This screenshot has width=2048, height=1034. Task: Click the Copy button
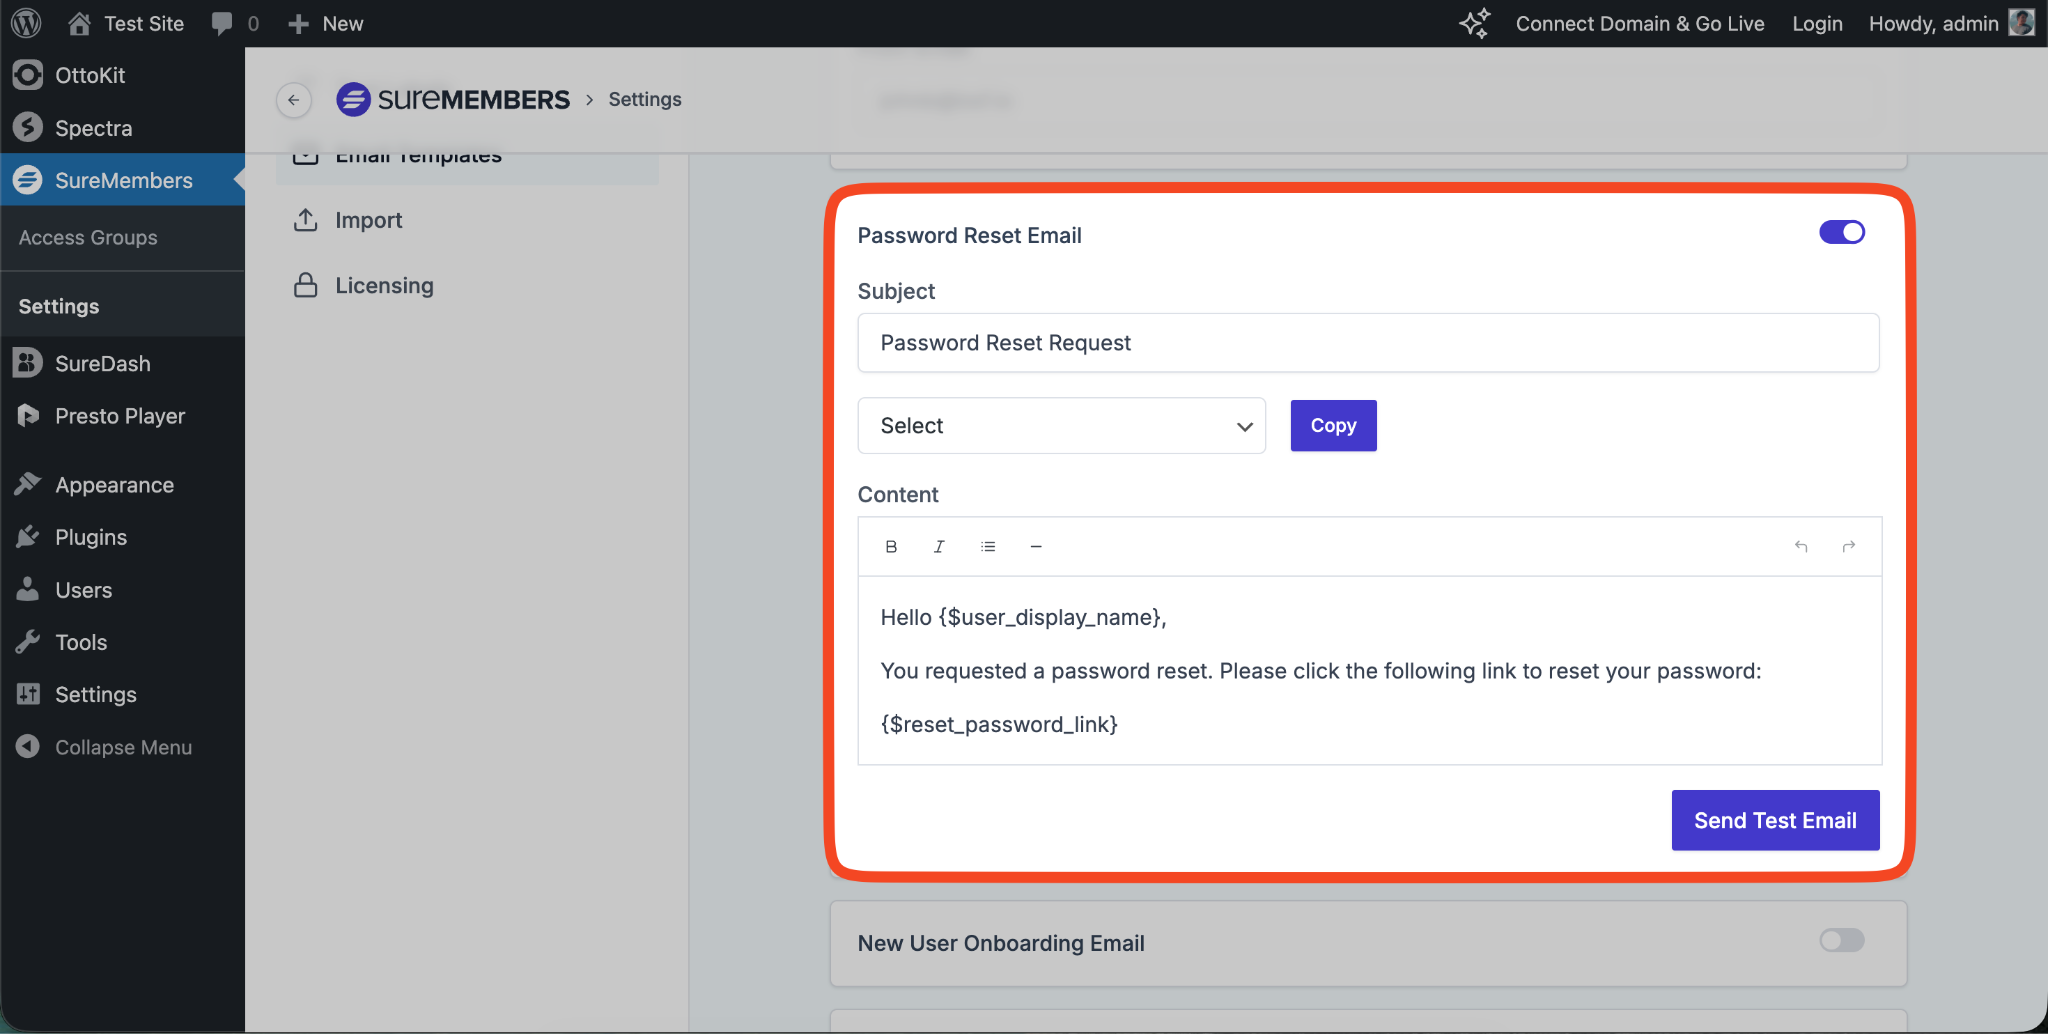pos(1333,426)
